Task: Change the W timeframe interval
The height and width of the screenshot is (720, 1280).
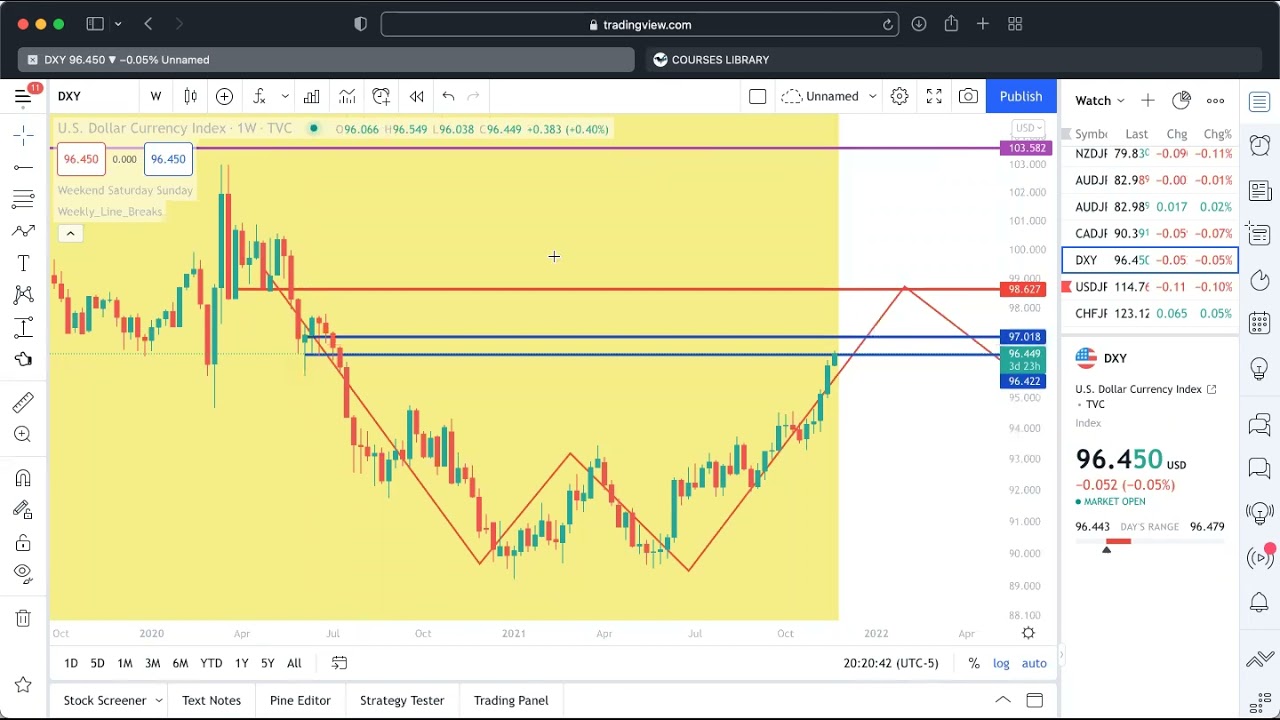Action: point(156,96)
